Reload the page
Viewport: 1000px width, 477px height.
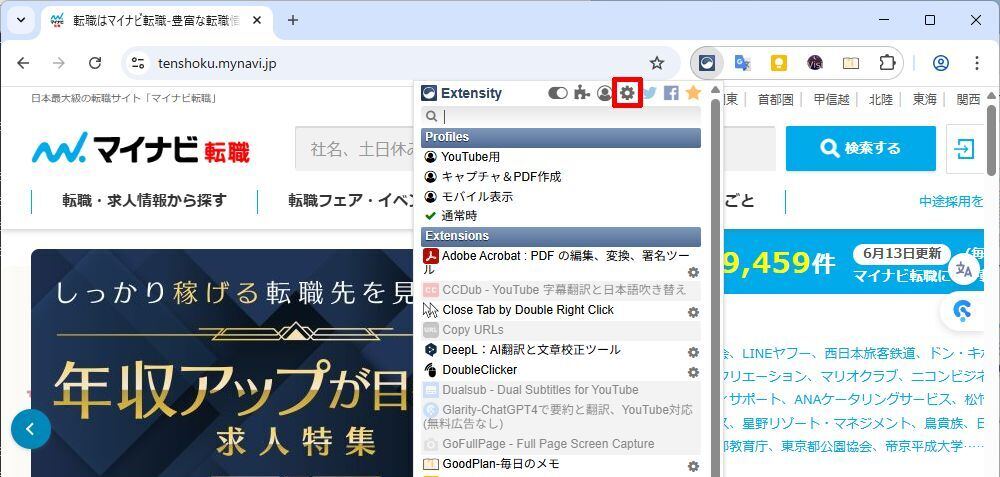pyautogui.click(x=95, y=62)
